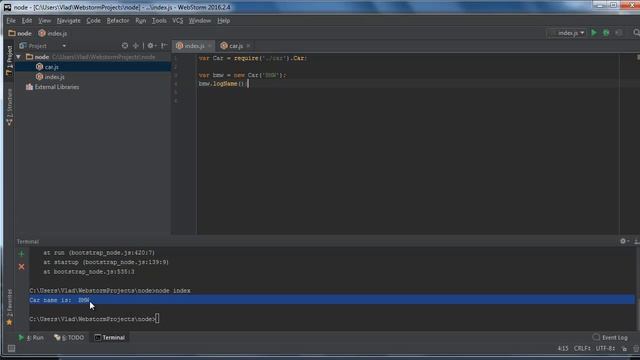Add new terminal session with green plus
This screenshot has height=360, width=640.
pyautogui.click(x=21, y=253)
